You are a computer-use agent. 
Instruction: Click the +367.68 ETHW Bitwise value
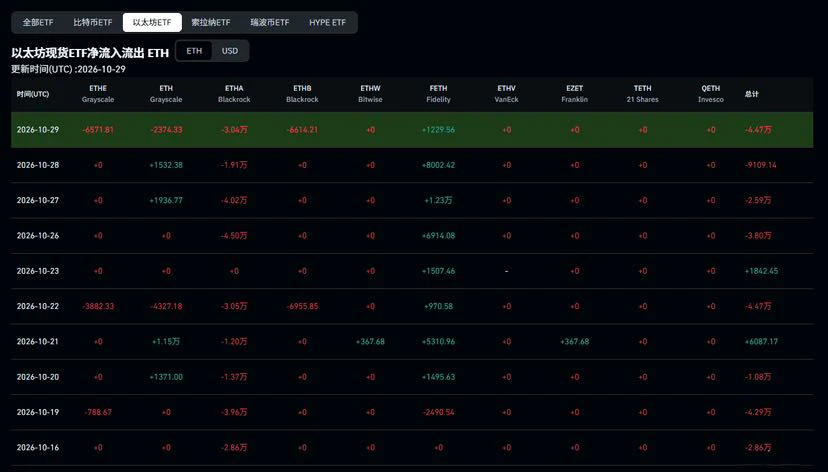370,342
